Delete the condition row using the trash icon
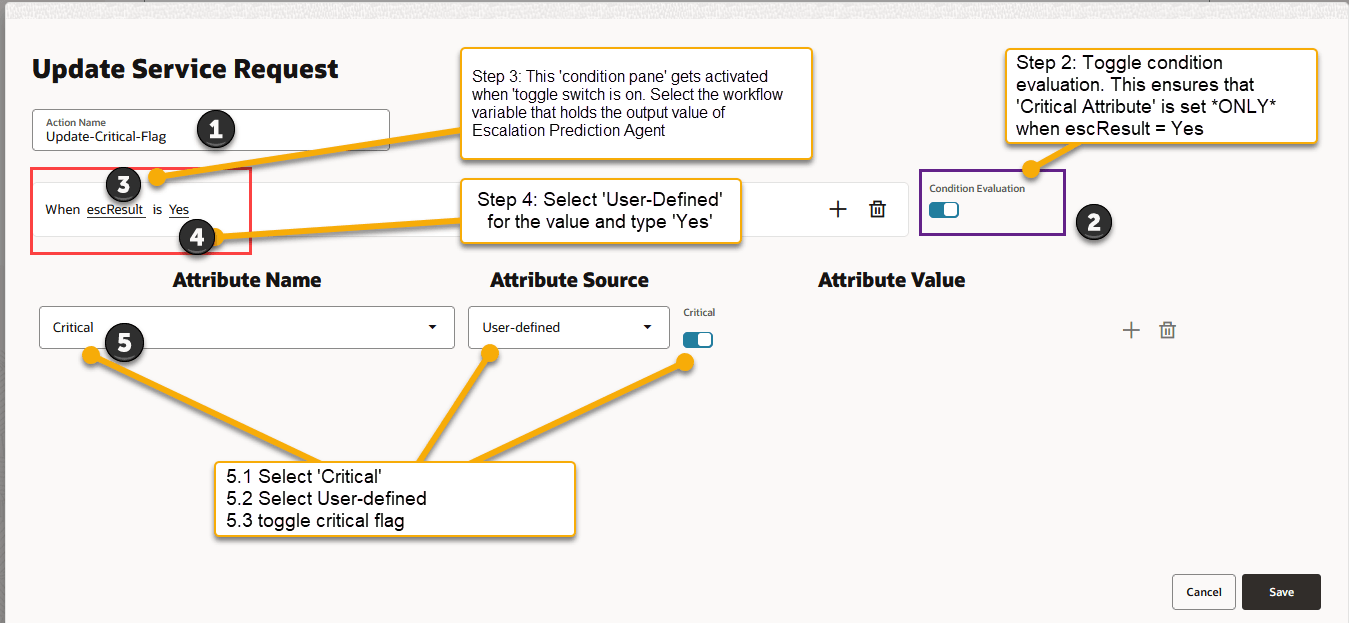Viewport: 1349px width, 623px height. 877,209
